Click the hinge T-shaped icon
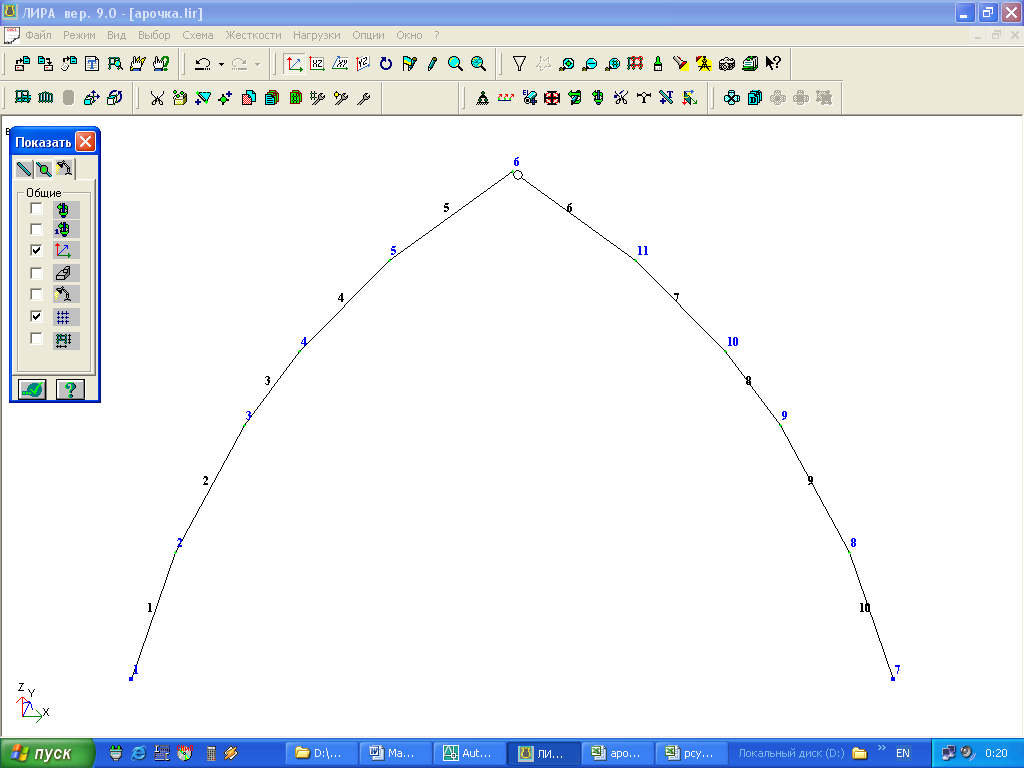This screenshot has width=1024, height=768. click(x=644, y=98)
